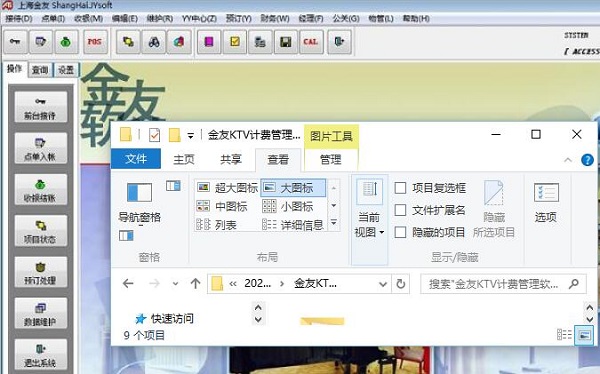Toggle the 隐藏的项目 checkbox
600x374 pixels.
[400, 232]
